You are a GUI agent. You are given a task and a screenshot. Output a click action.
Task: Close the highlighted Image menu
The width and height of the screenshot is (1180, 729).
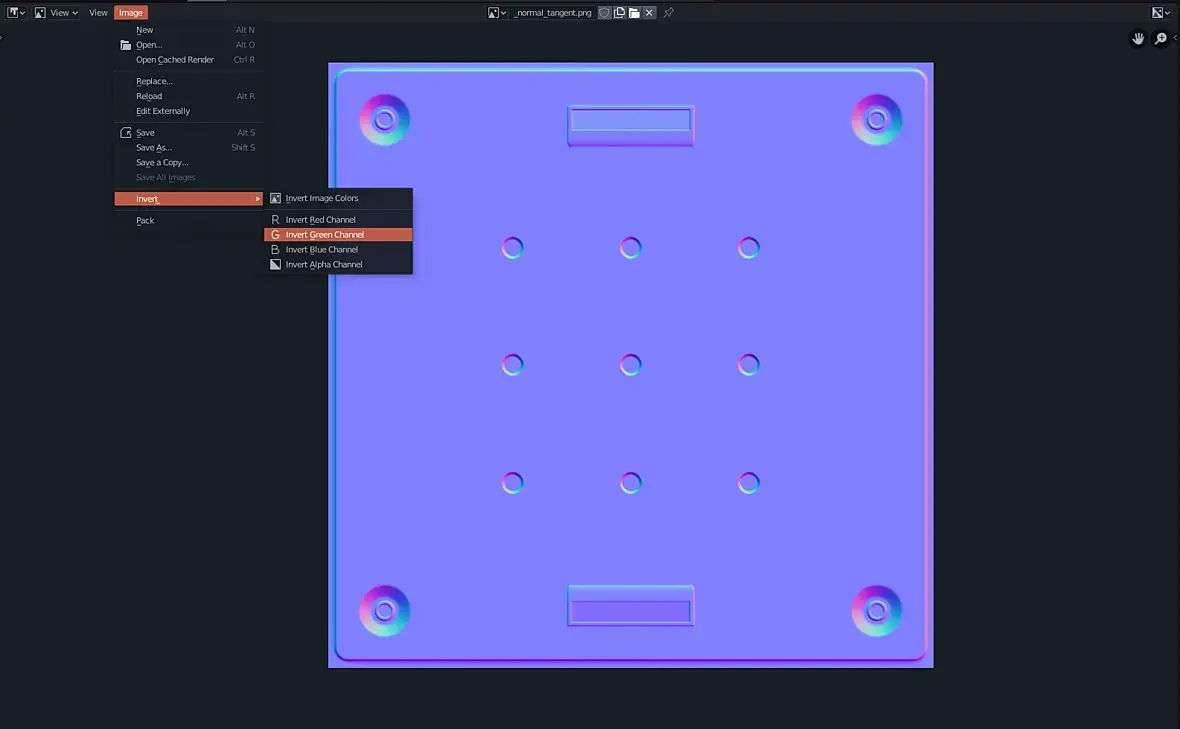point(130,13)
